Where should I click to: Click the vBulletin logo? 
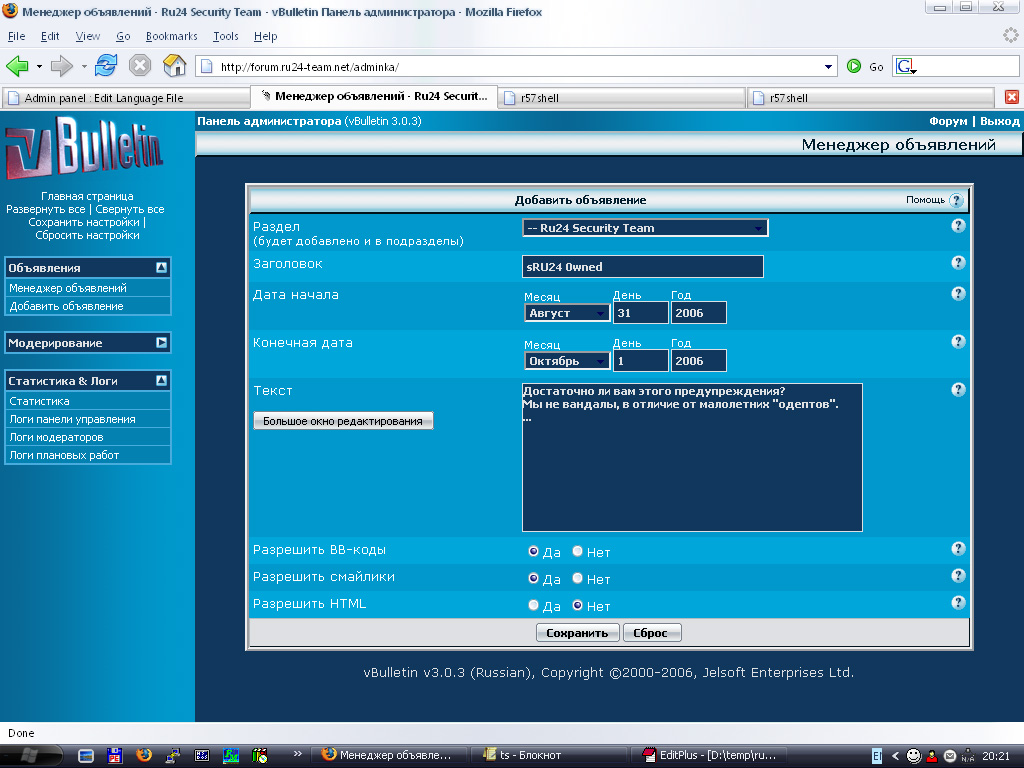coord(84,147)
